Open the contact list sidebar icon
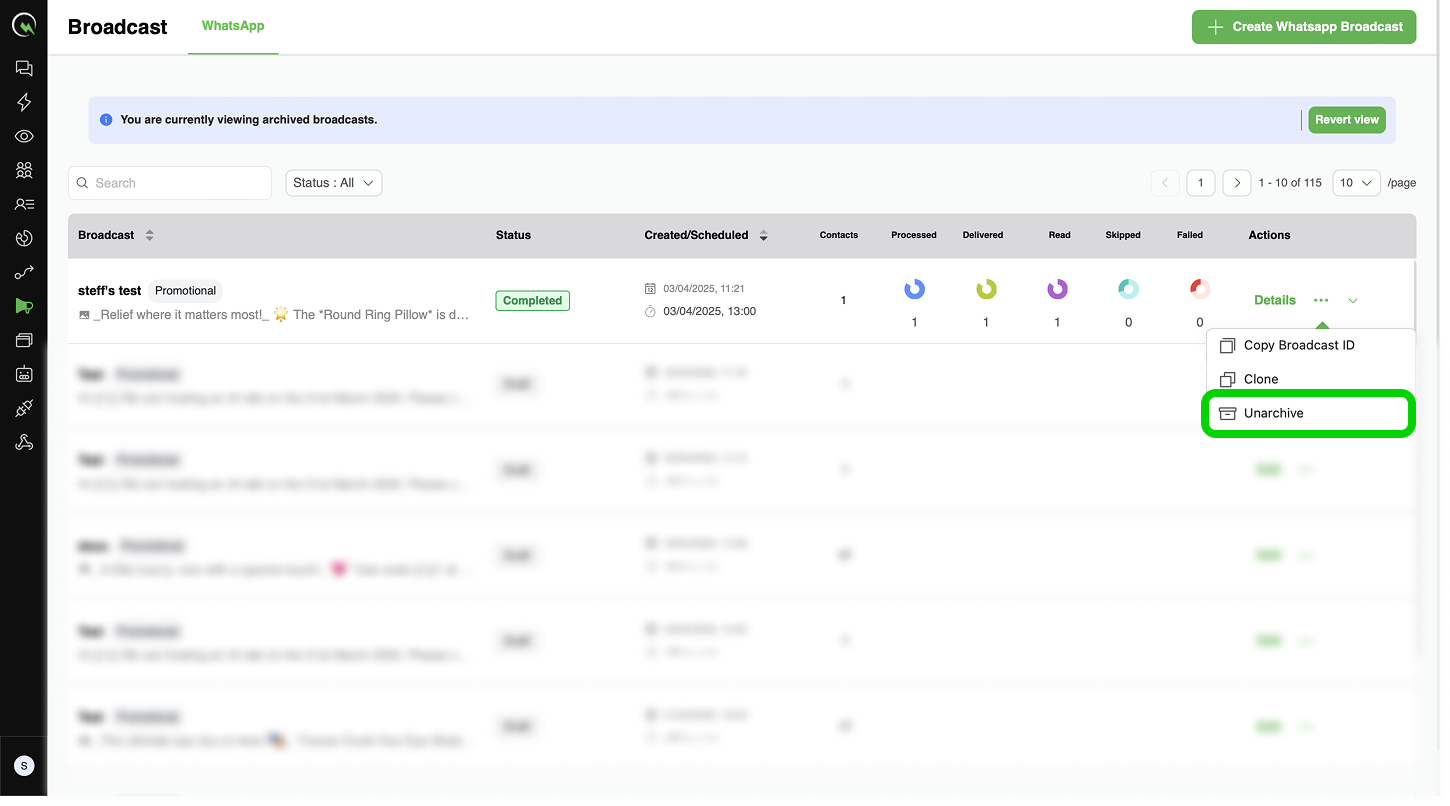The height and width of the screenshot is (806, 1450). click(x=24, y=204)
